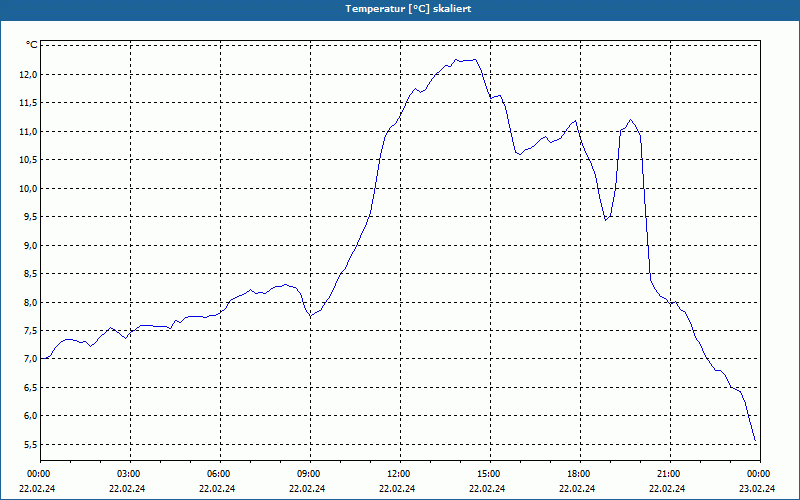Image resolution: width=800 pixels, height=500 pixels.
Task: Click the 8,5 y-axis value
Action: click(x=31, y=274)
